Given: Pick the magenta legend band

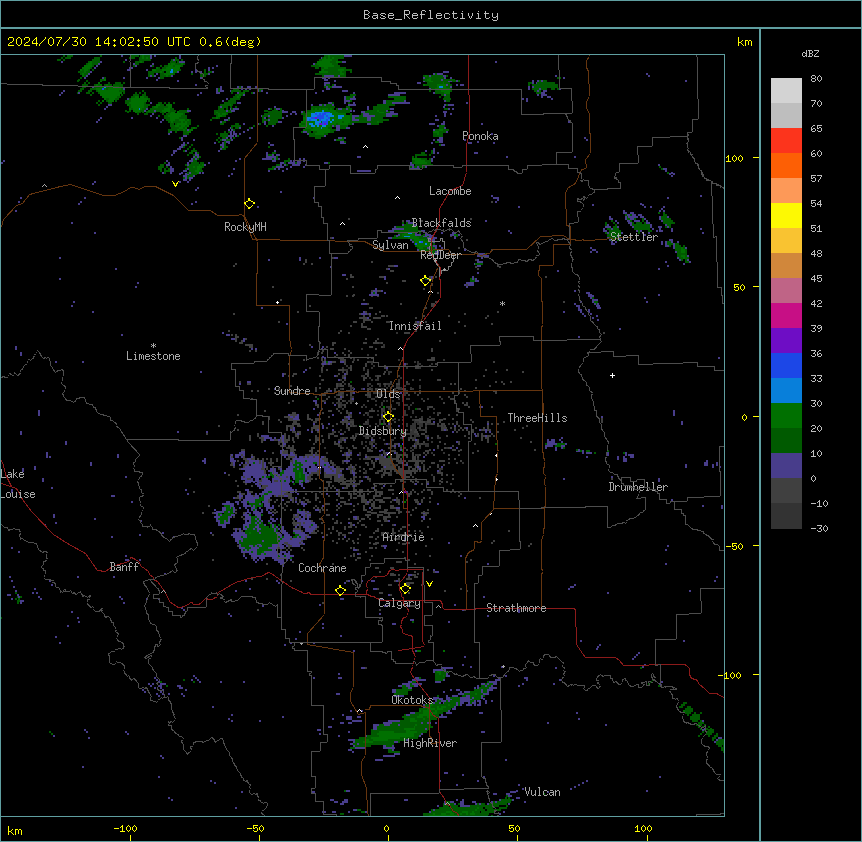Looking at the screenshot, I should [x=786, y=315].
